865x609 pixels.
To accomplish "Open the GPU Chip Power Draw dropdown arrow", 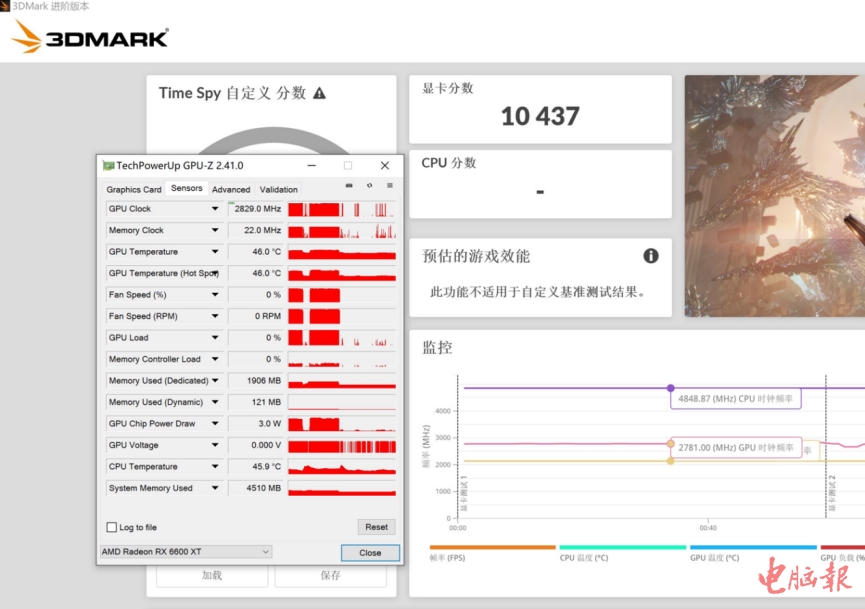I will (x=214, y=424).
